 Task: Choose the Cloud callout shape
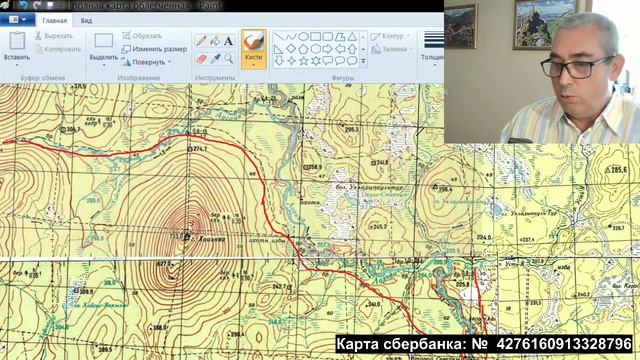coord(352,61)
